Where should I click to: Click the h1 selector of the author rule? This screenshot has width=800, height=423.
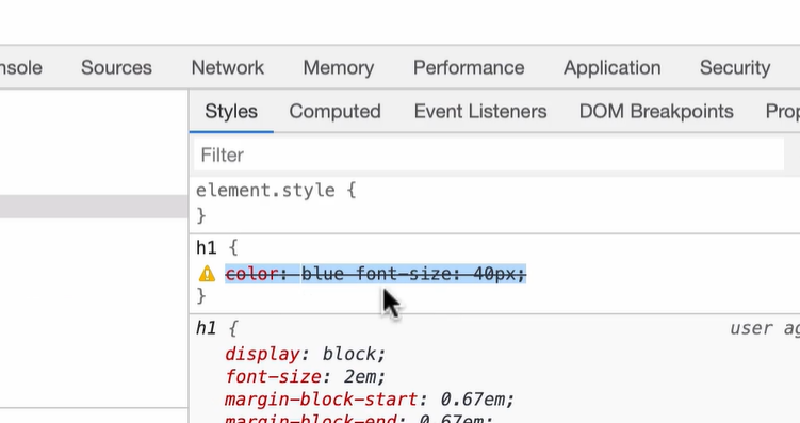coord(206,248)
